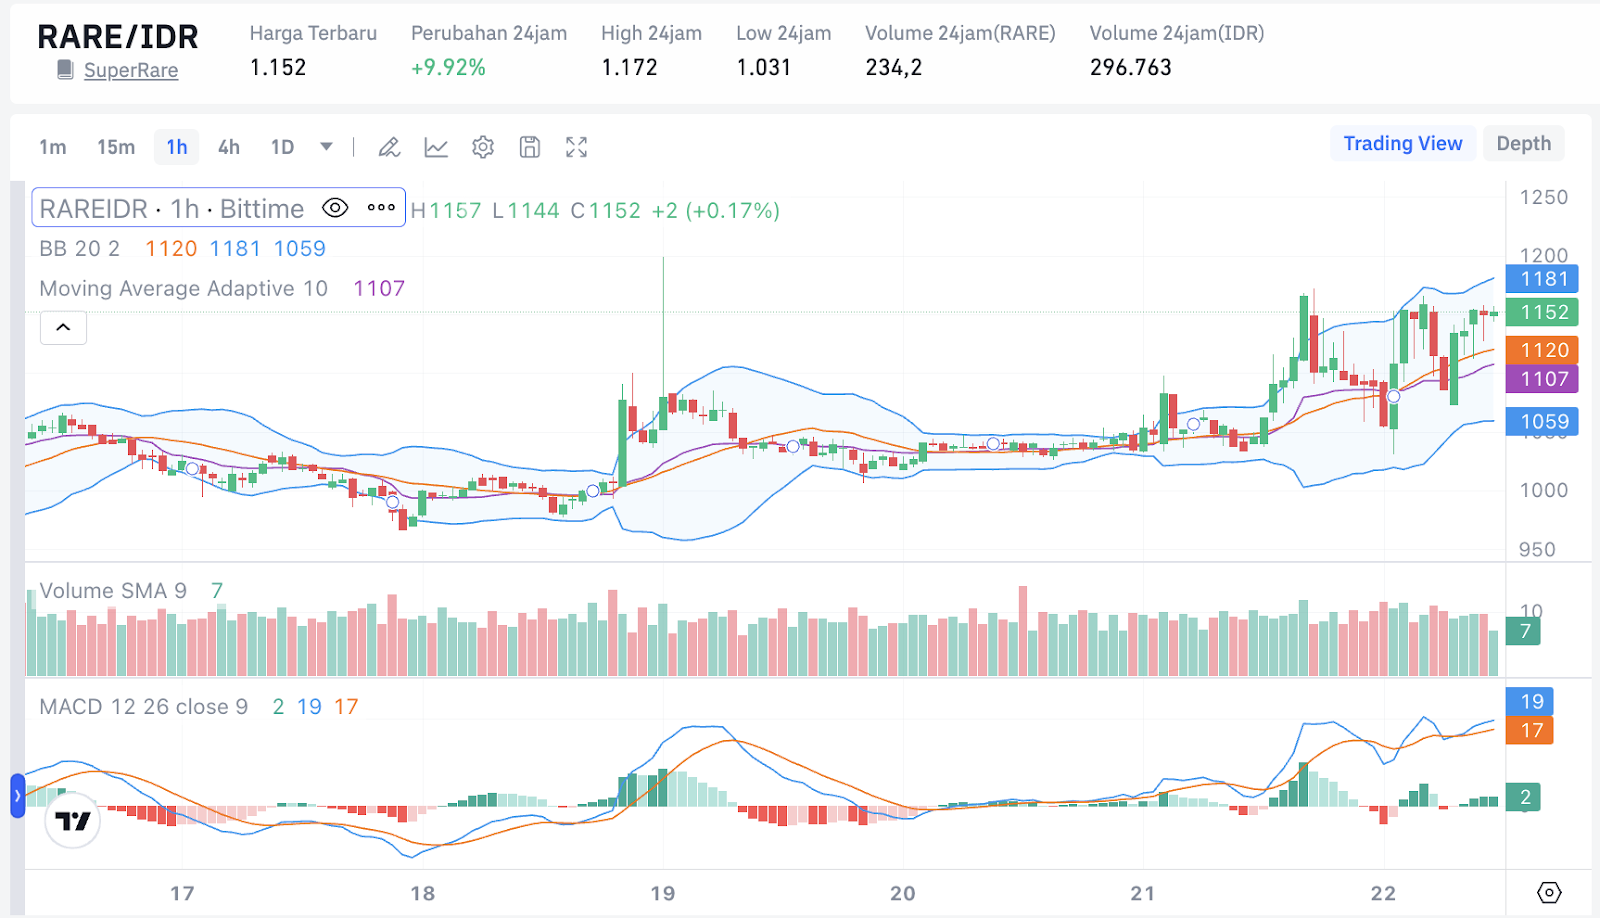This screenshot has height=918, width=1600.
Task: Click the MACD histogram 2 tag
Action: (x=1524, y=797)
